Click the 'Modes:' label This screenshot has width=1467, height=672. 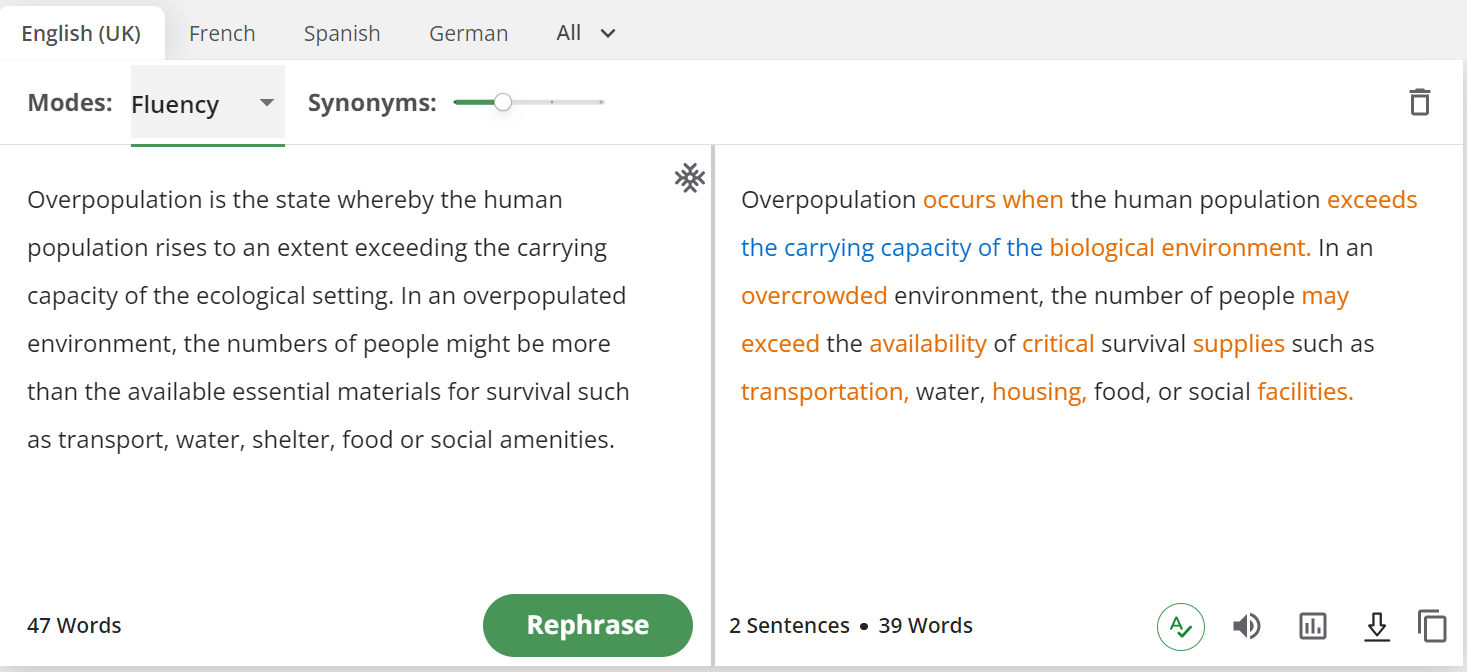(x=70, y=103)
